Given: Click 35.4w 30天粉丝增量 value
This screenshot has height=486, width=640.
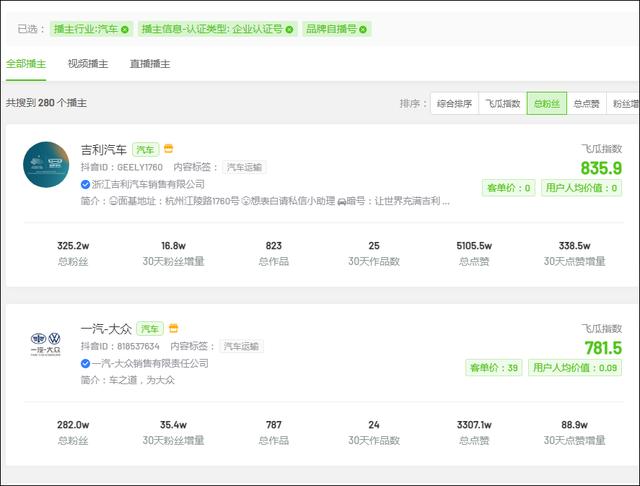Looking at the screenshot, I should [x=173, y=425].
